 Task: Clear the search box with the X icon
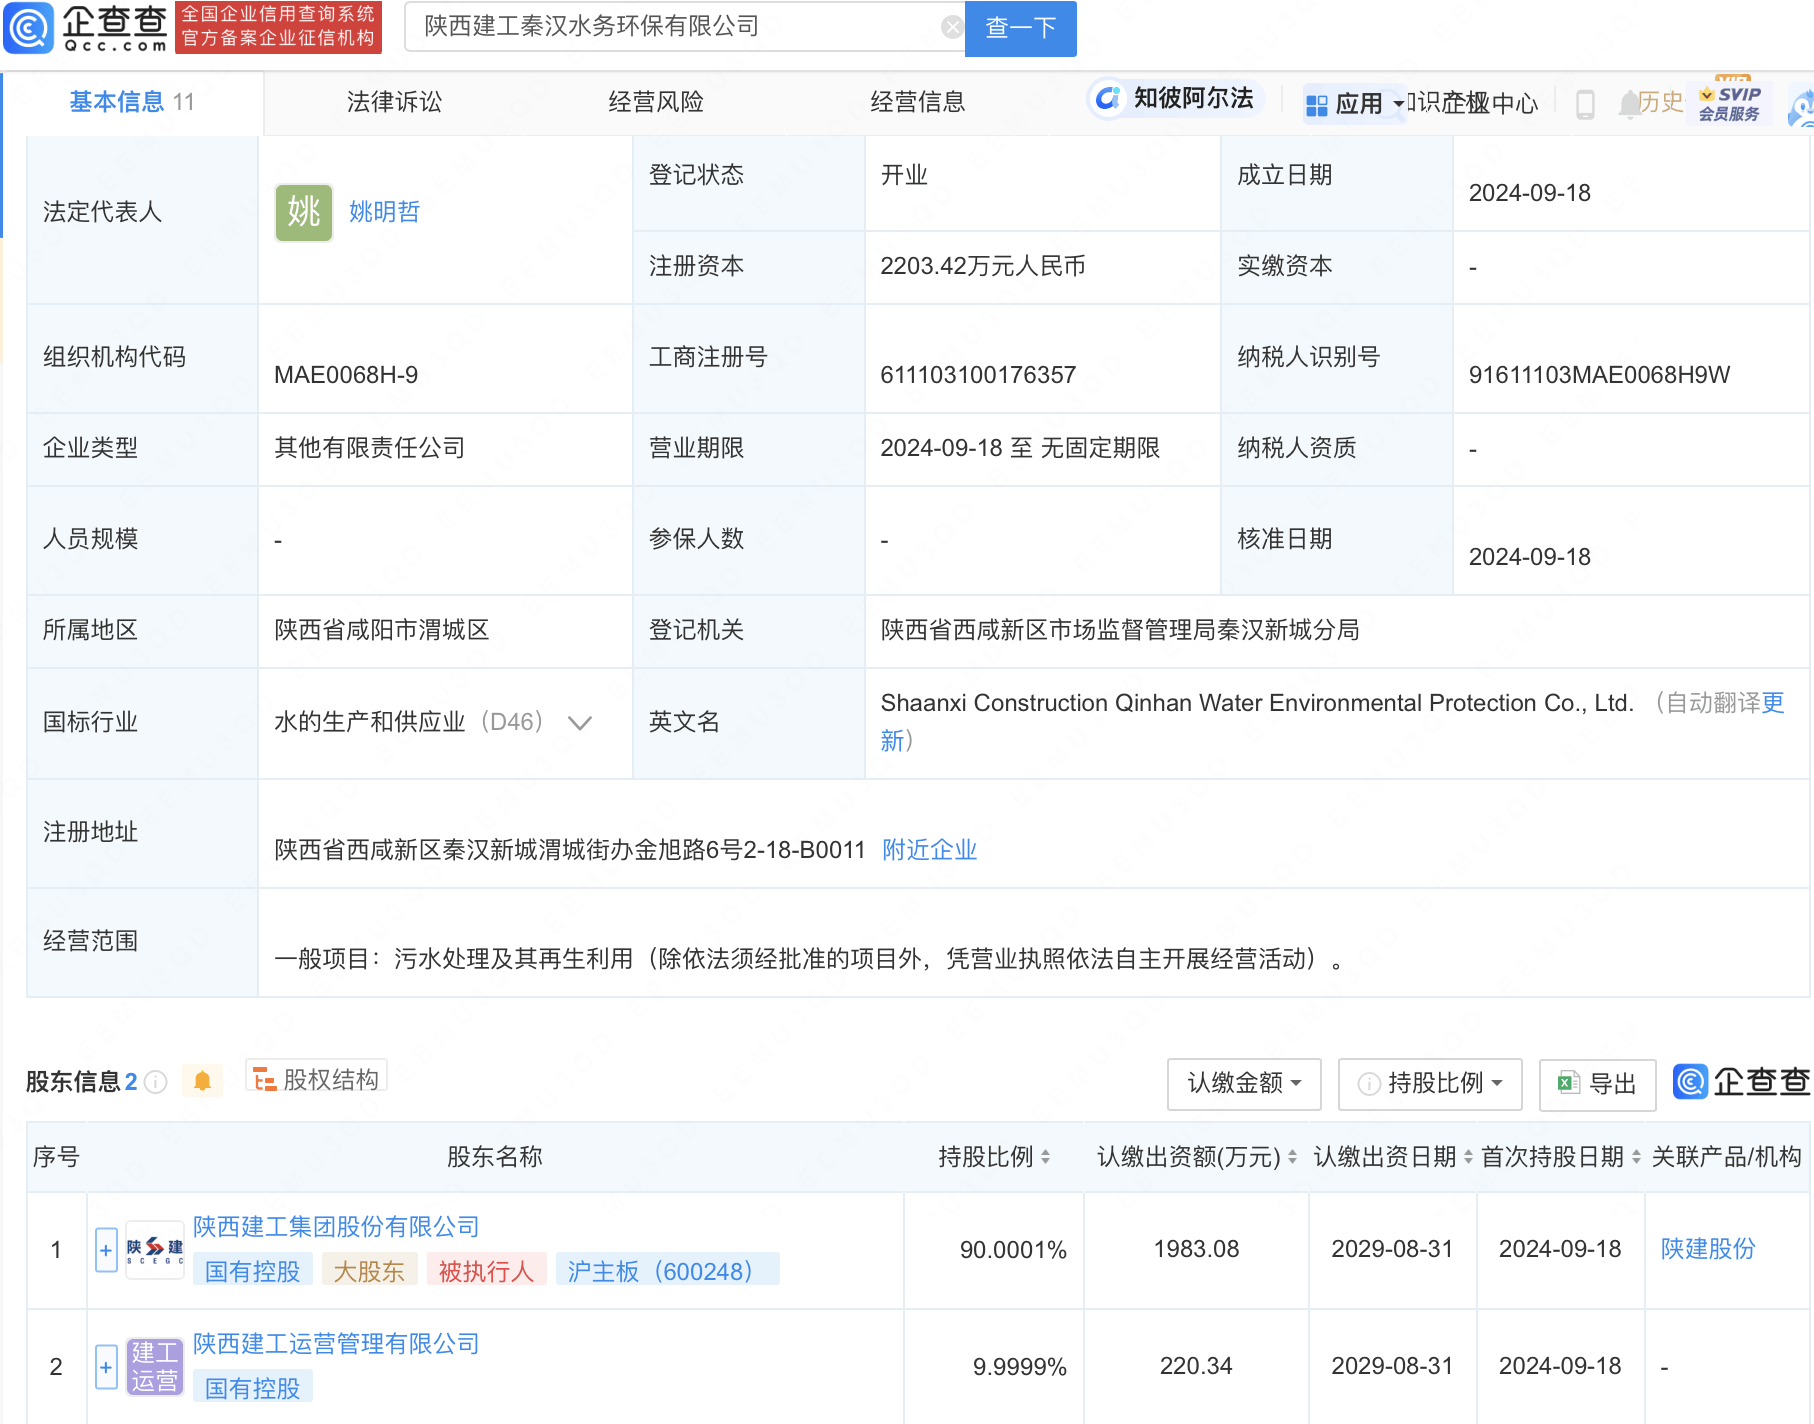tap(952, 27)
